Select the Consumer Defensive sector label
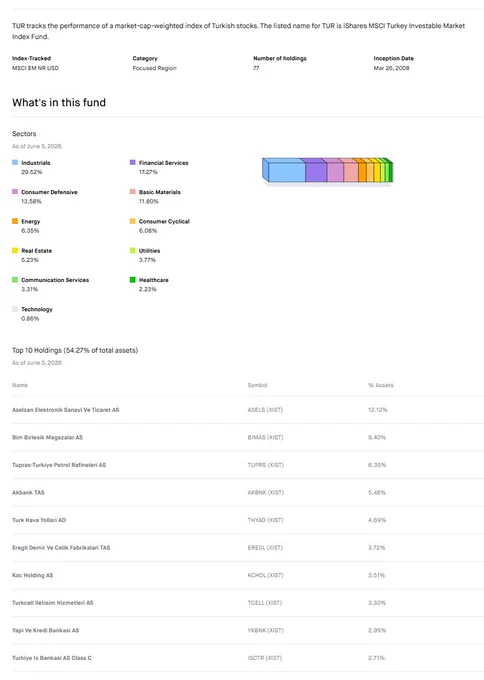 point(49,192)
